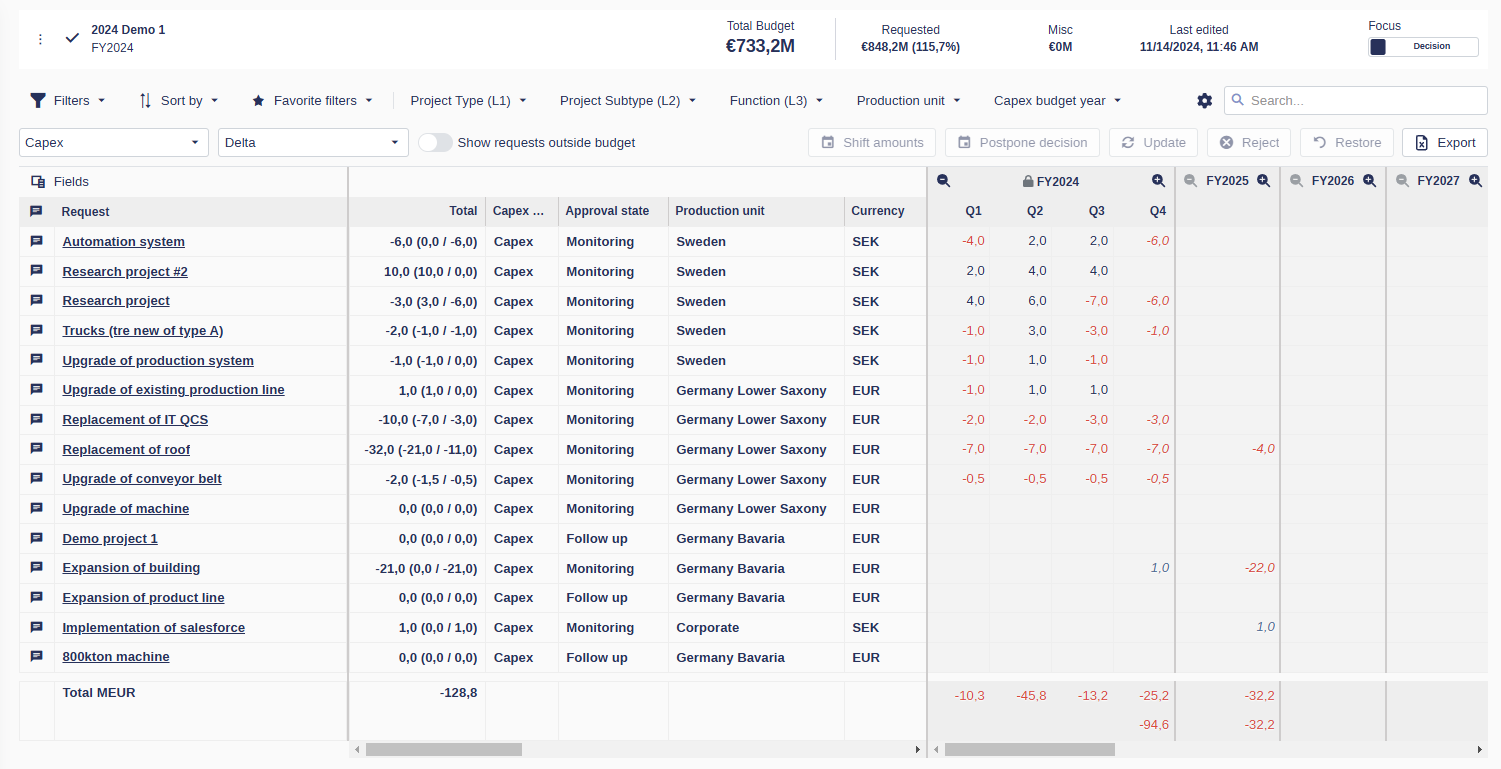Zoom in FY2024 with plus magnifier
Screen dimensions: 1501x769
[x=1158, y=181]
